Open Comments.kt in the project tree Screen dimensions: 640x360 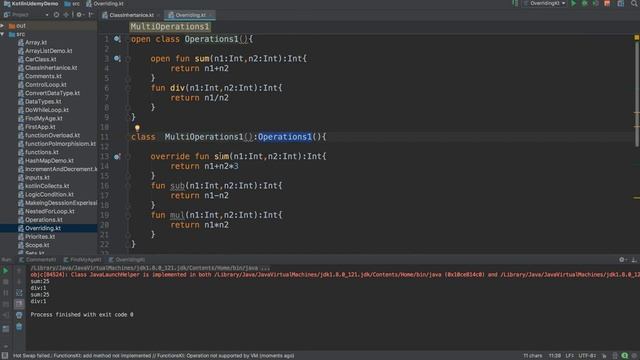click(43, 76)
